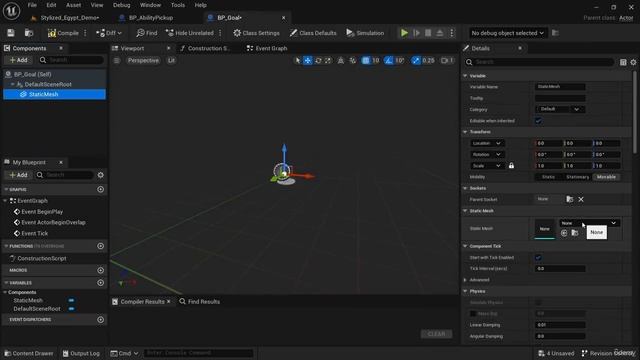The width and height of the screenshot is (640, 360).
Task: Add a new macro with plus icon
Action: (x=100, y=270)
